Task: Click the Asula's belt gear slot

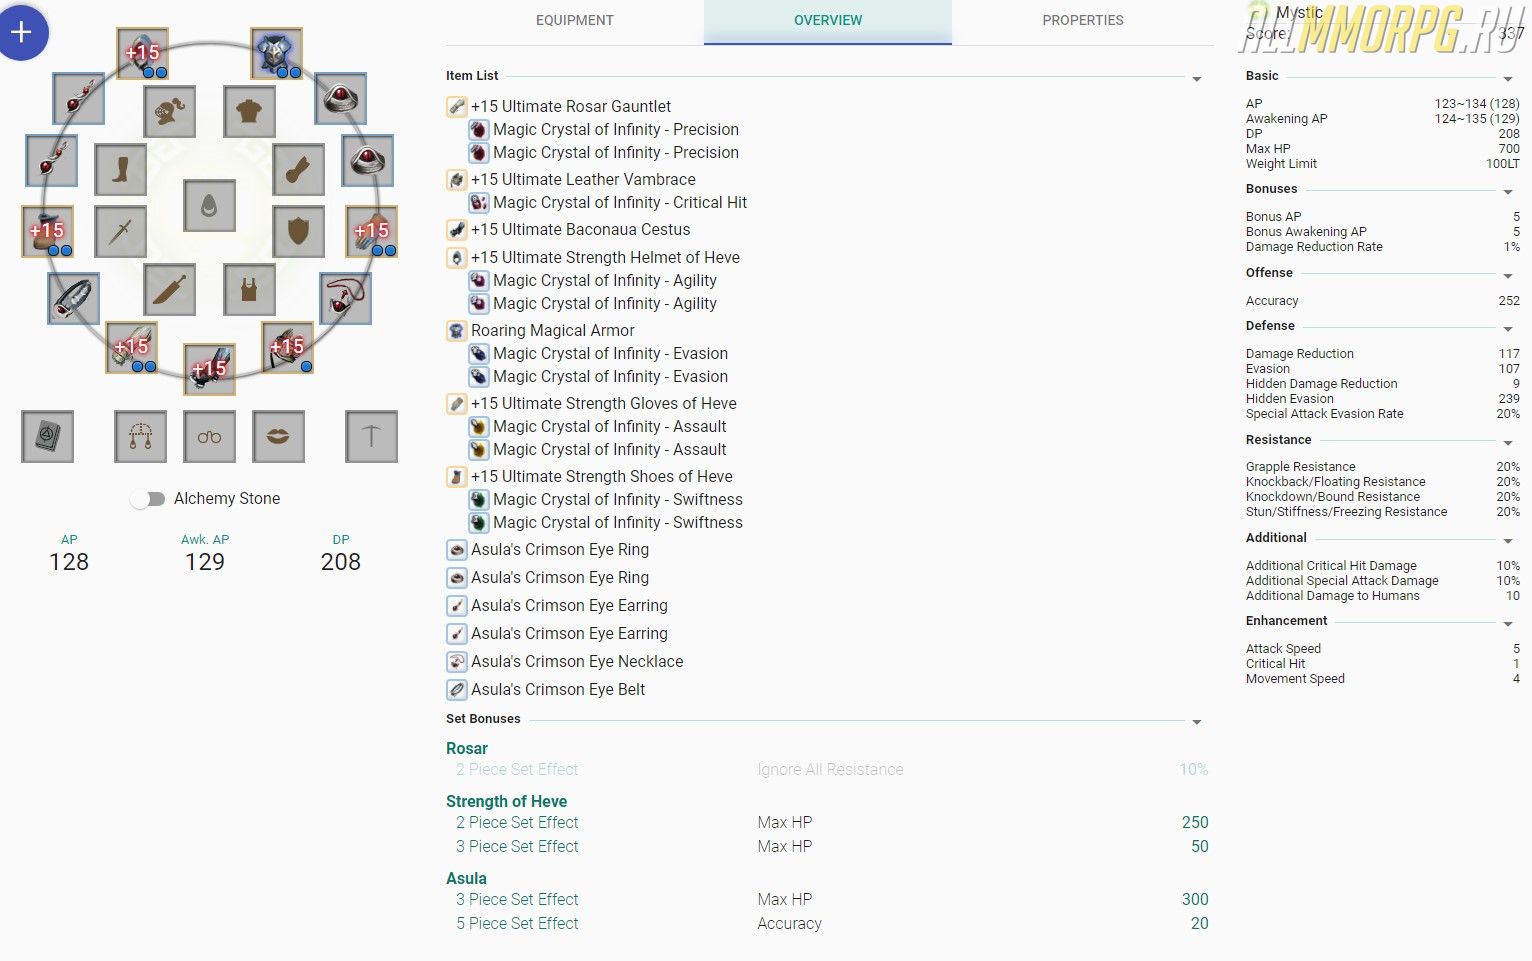Action: tap(73, 298)
